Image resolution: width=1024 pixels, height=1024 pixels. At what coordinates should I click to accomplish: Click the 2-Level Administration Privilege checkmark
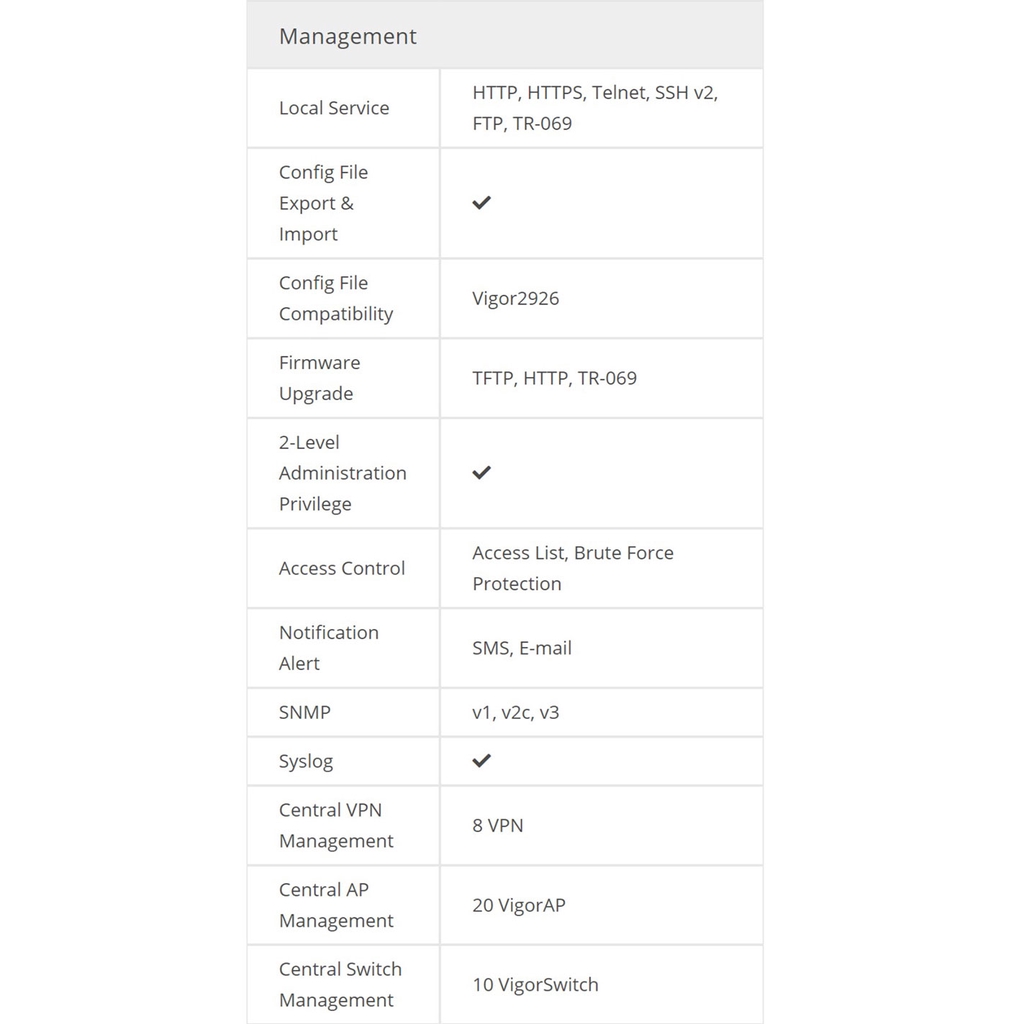coord(482,472)
